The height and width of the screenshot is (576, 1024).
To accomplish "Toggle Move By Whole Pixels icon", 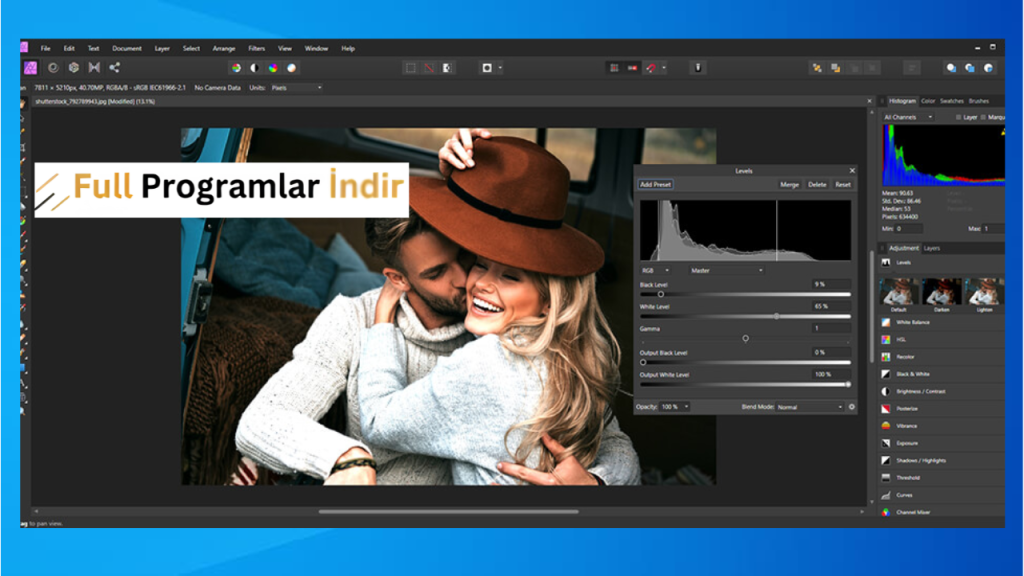I will [632, 68].
